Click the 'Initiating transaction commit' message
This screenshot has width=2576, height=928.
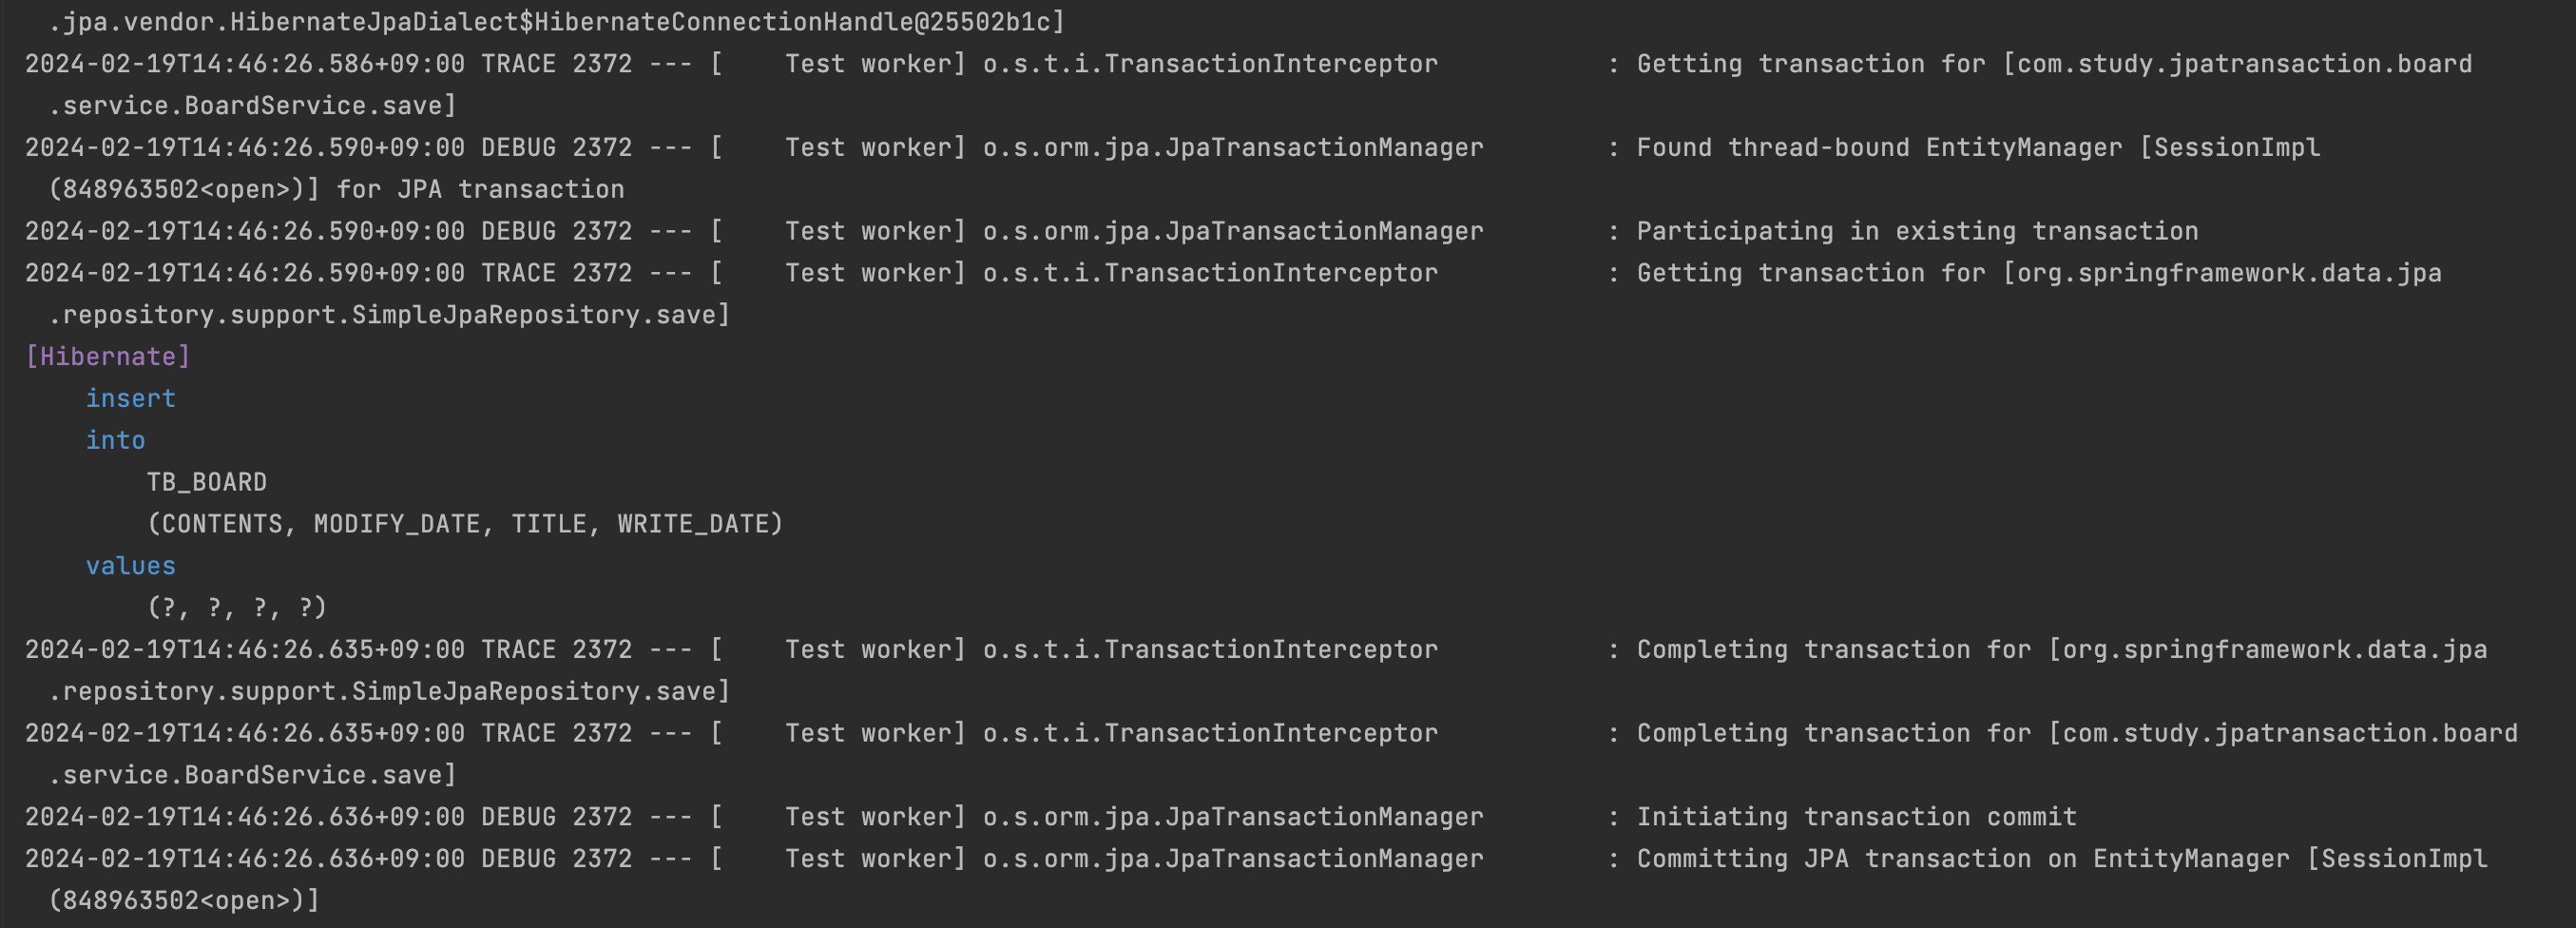coord(1856,817)
